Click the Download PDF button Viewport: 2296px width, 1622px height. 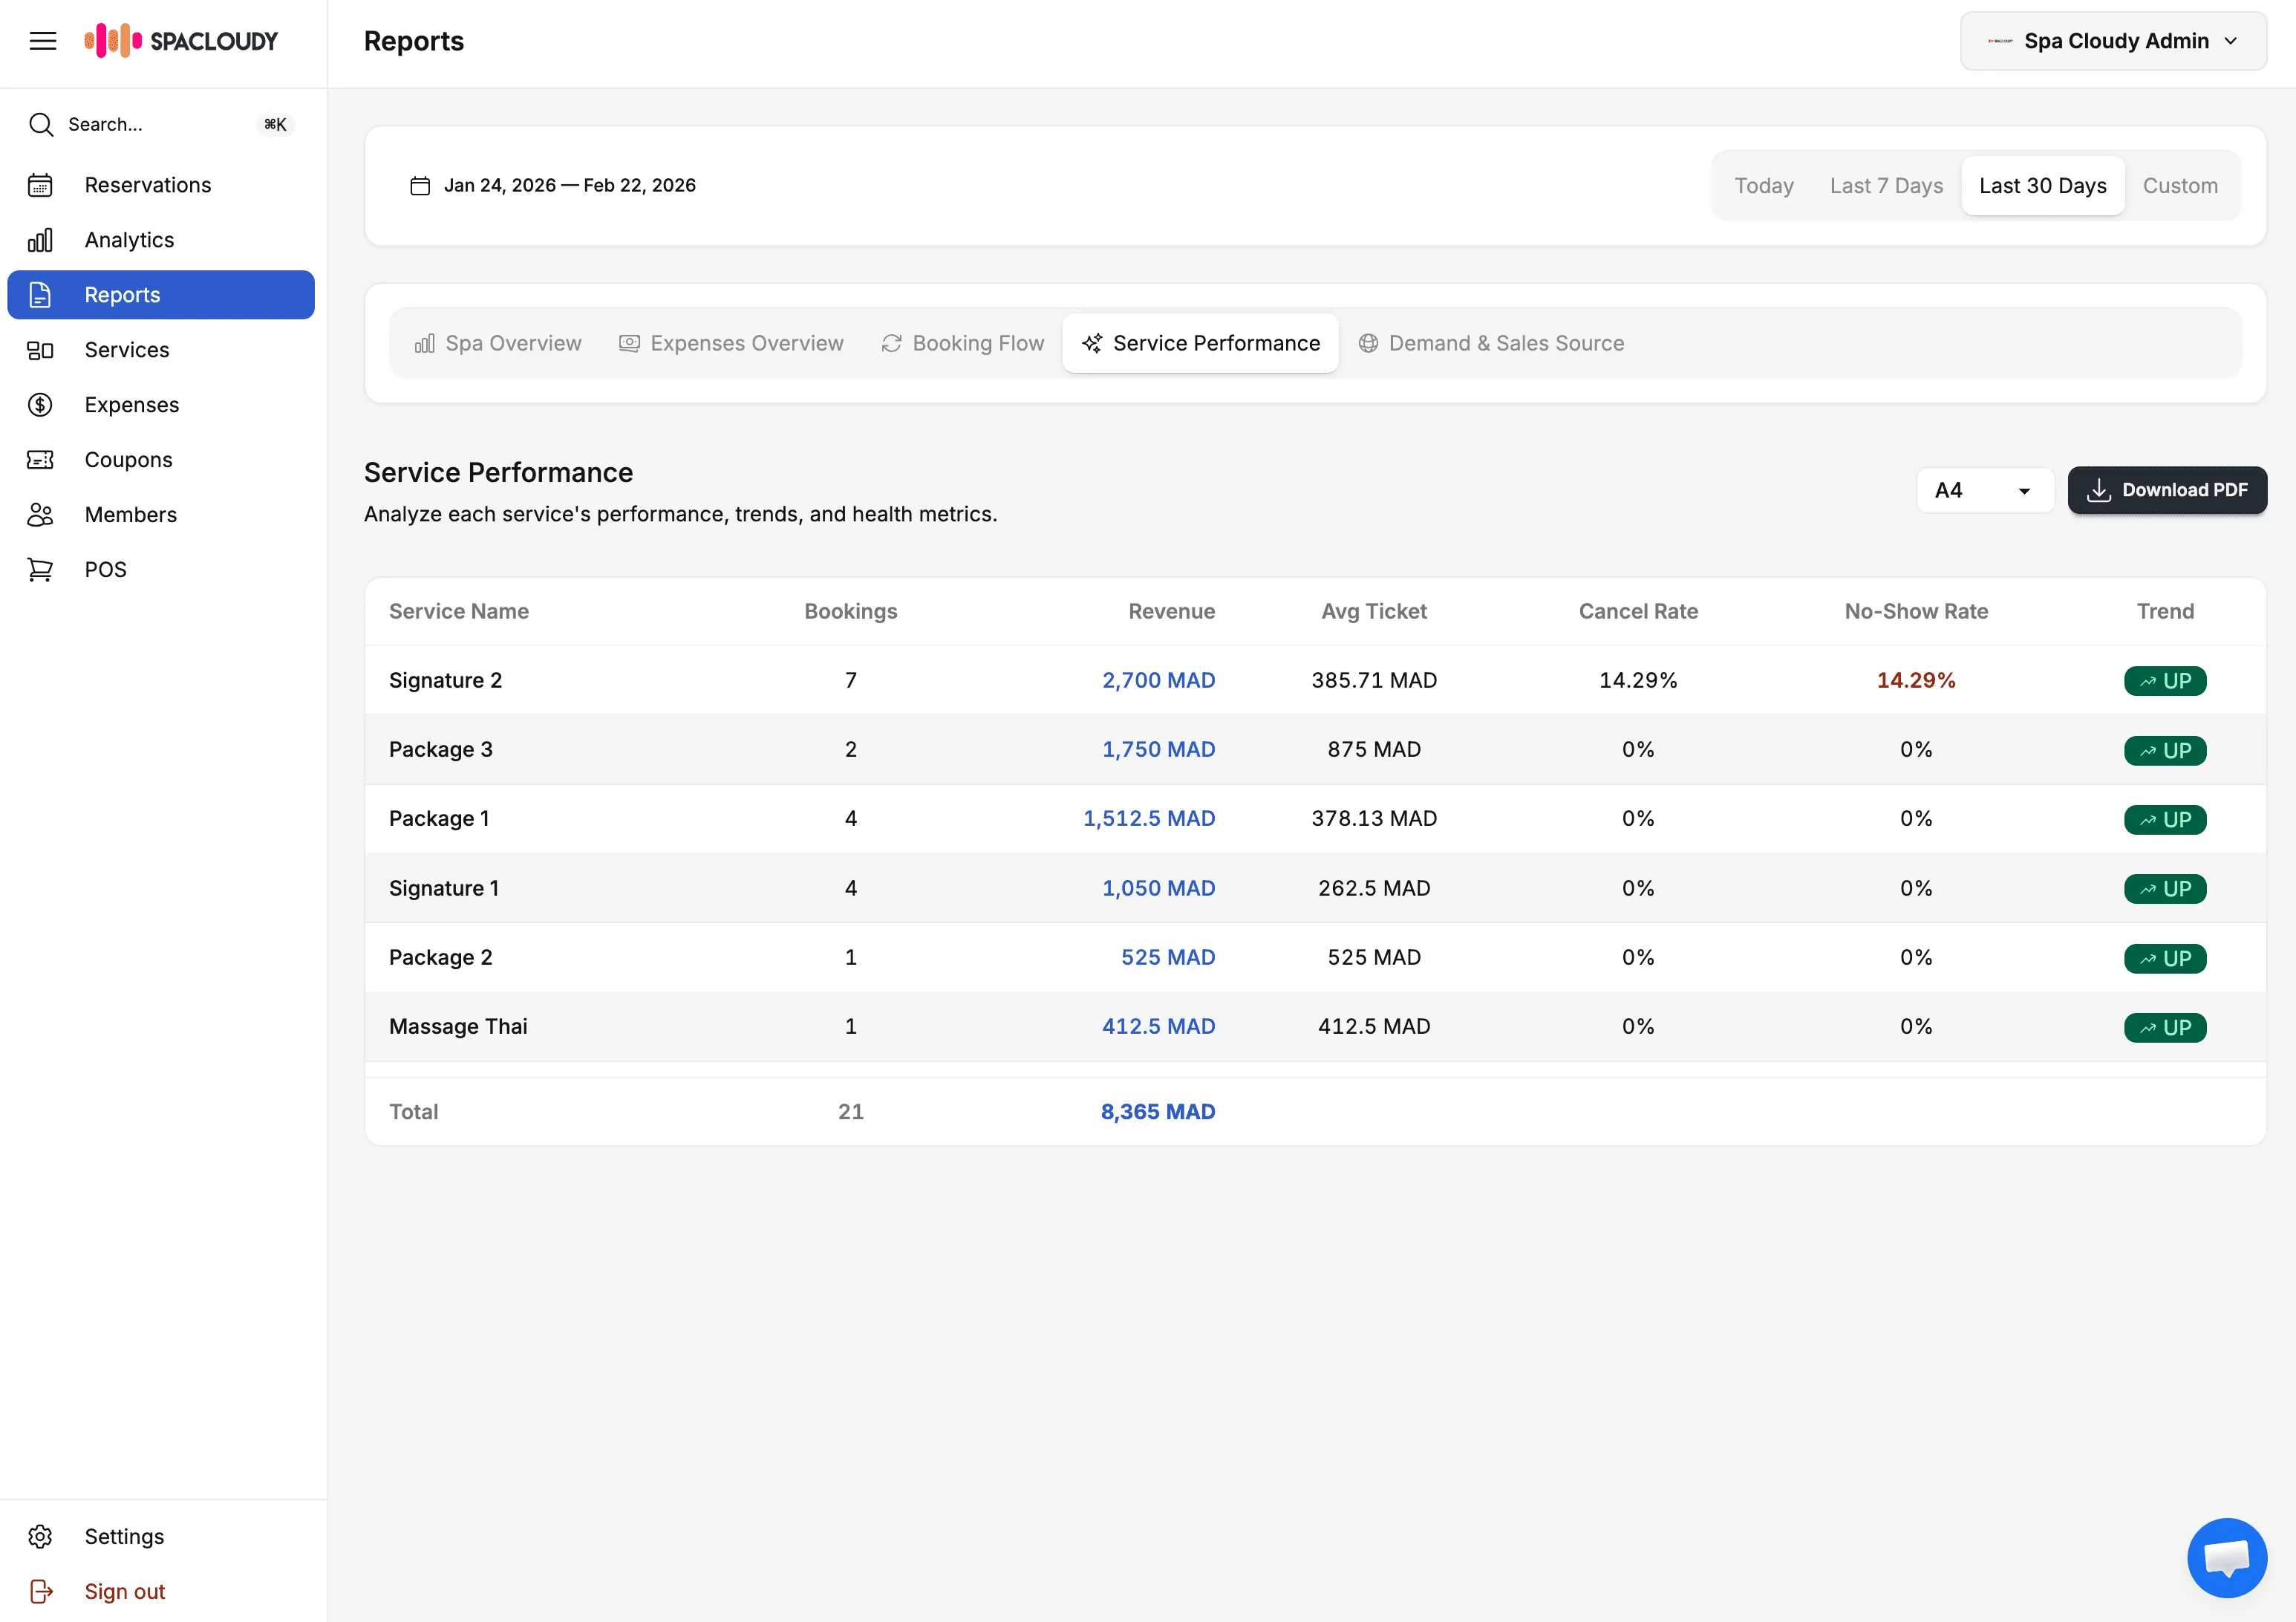(x=2166, y=490)
